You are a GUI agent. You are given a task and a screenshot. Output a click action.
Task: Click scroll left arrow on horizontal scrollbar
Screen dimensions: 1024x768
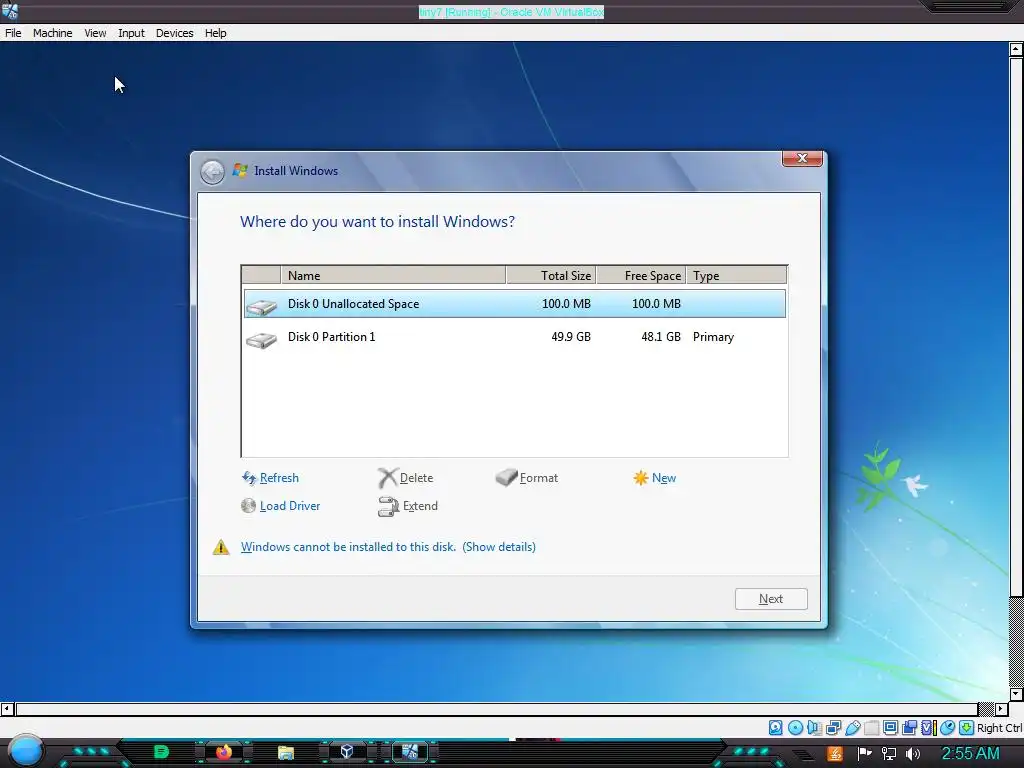7,709
